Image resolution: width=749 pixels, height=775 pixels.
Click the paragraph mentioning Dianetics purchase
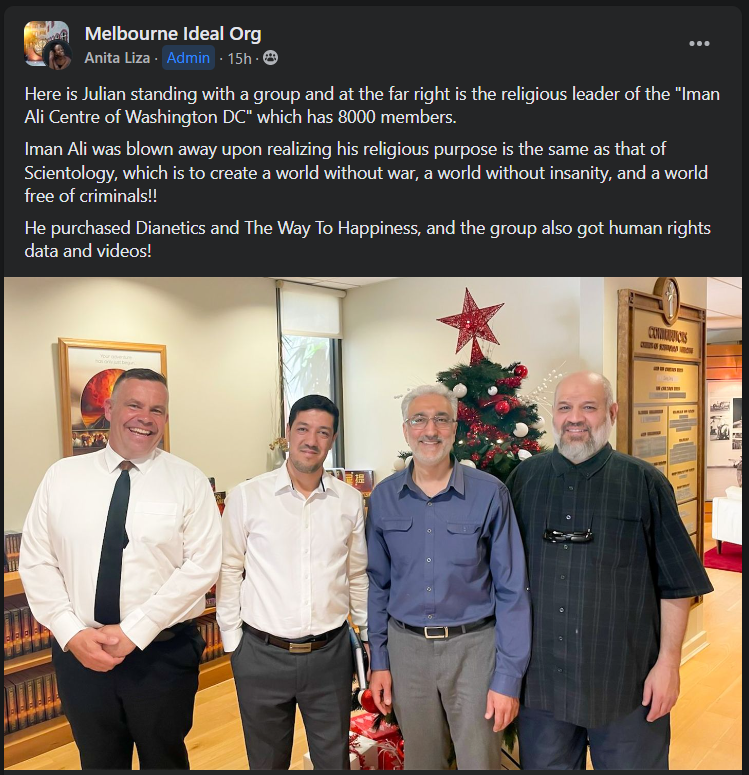[x=368, y=240]
